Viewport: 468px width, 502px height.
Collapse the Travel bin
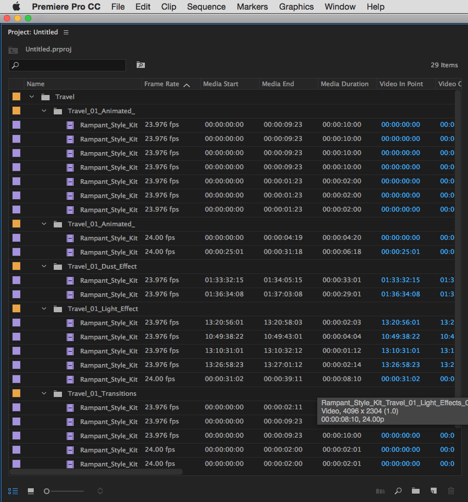click(x=32, y=97)
